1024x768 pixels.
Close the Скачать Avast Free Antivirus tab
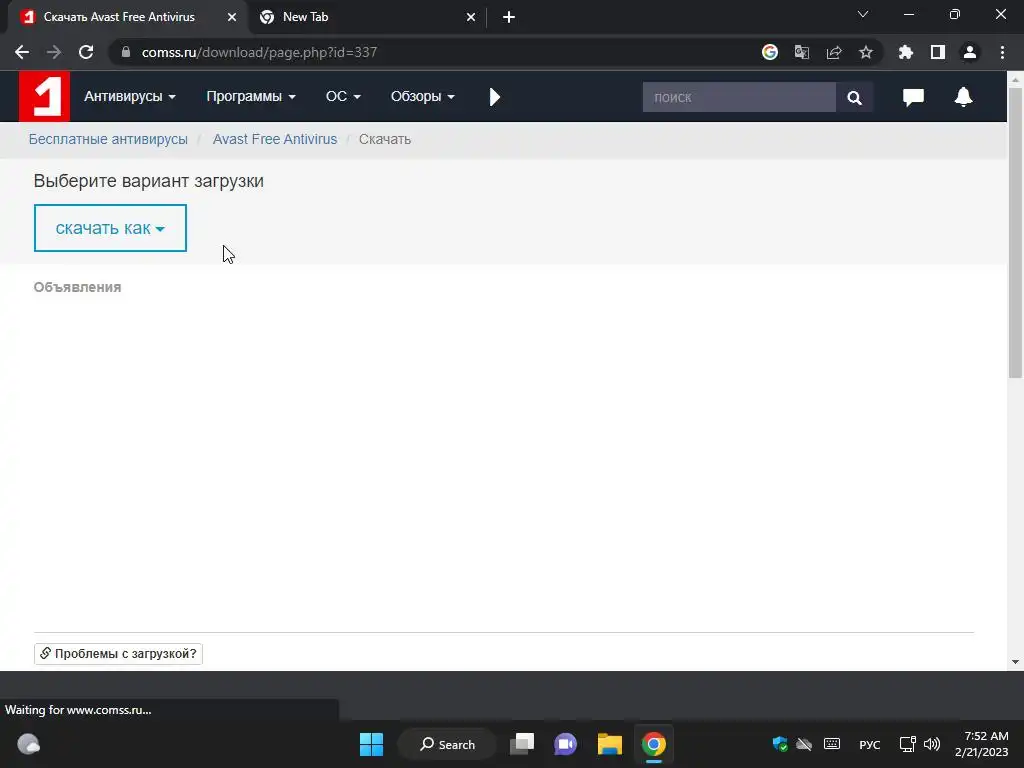[x=232, y=17]
